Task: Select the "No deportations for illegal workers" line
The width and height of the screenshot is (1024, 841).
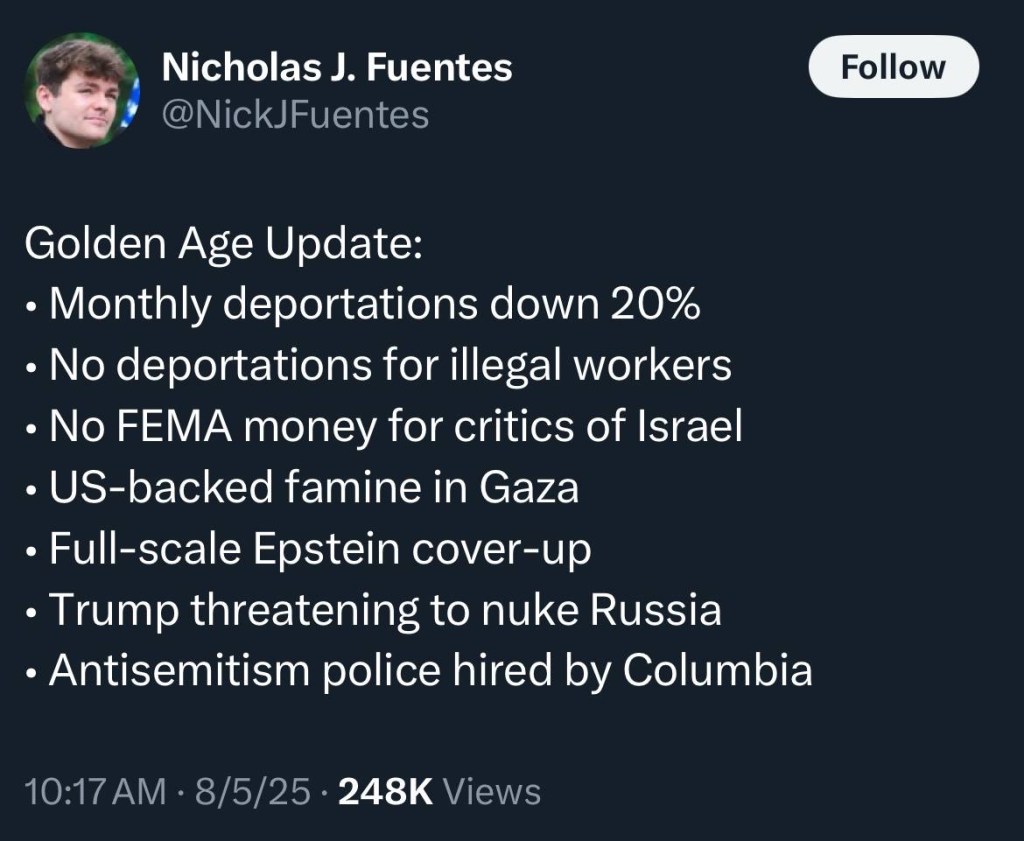Action: click(389, 367)
